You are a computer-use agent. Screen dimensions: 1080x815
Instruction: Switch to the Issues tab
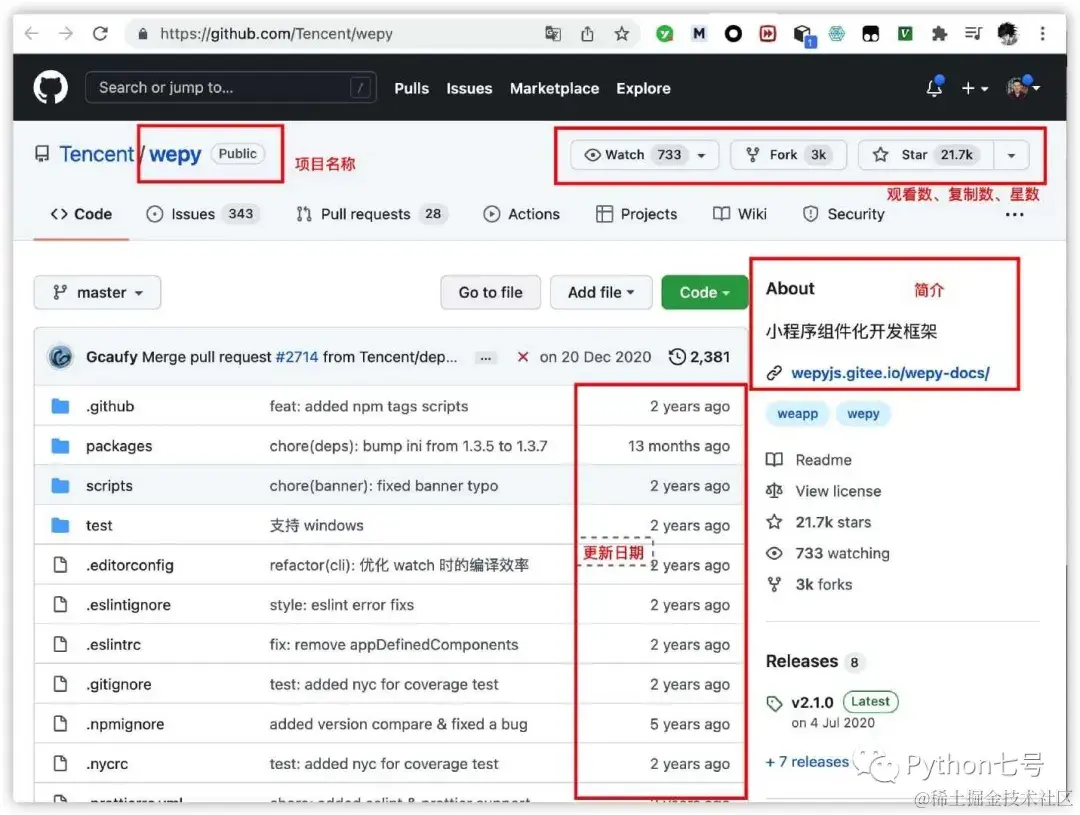tap(203, 214)
